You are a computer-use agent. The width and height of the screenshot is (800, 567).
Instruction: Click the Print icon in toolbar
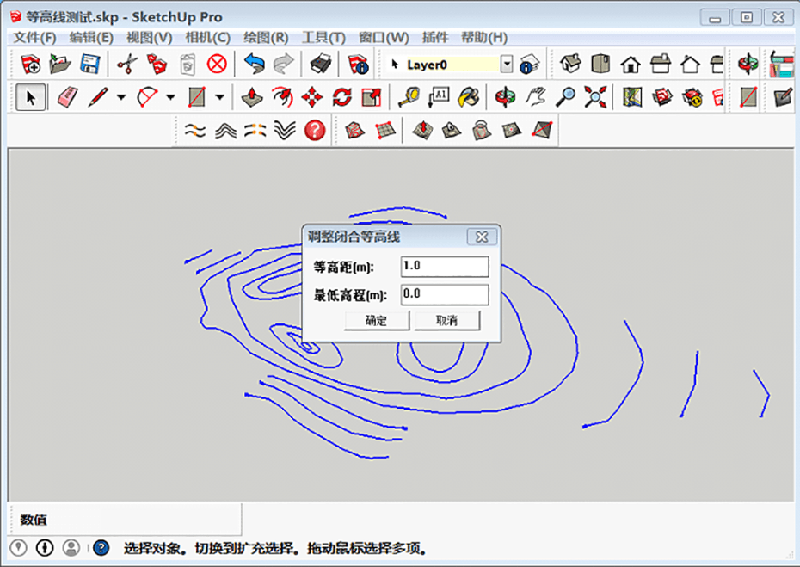pos(320,64)
